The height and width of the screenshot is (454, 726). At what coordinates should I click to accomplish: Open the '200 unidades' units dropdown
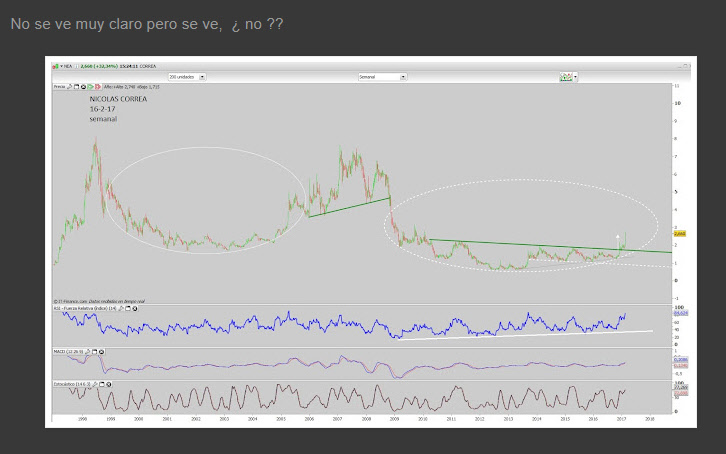(187, 77)
